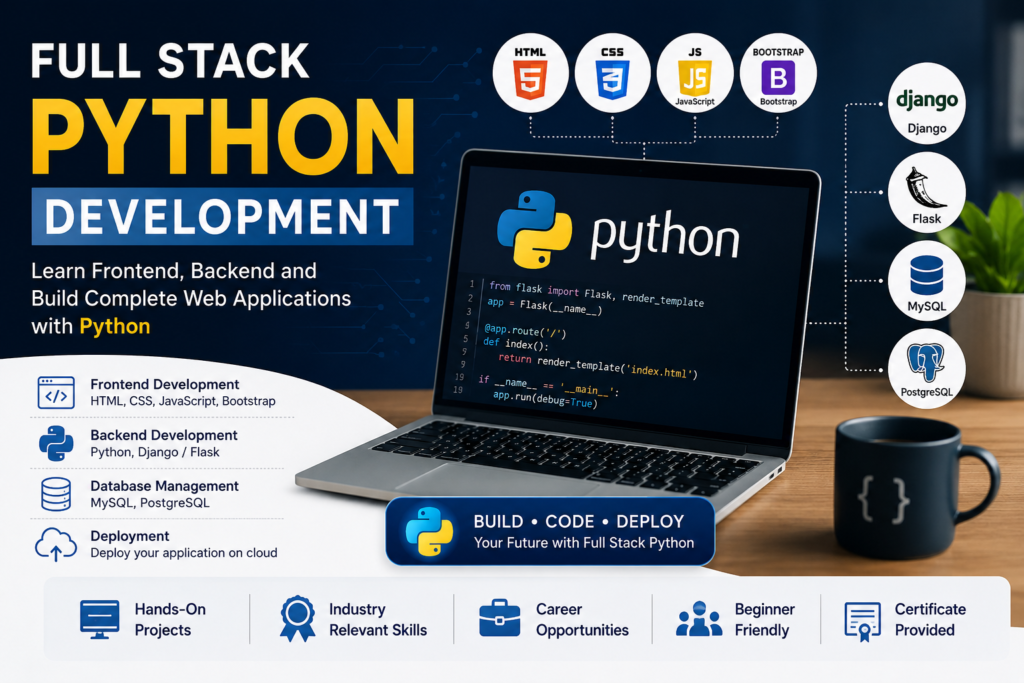Click the database icon beside Database Management

click(56, 494)
